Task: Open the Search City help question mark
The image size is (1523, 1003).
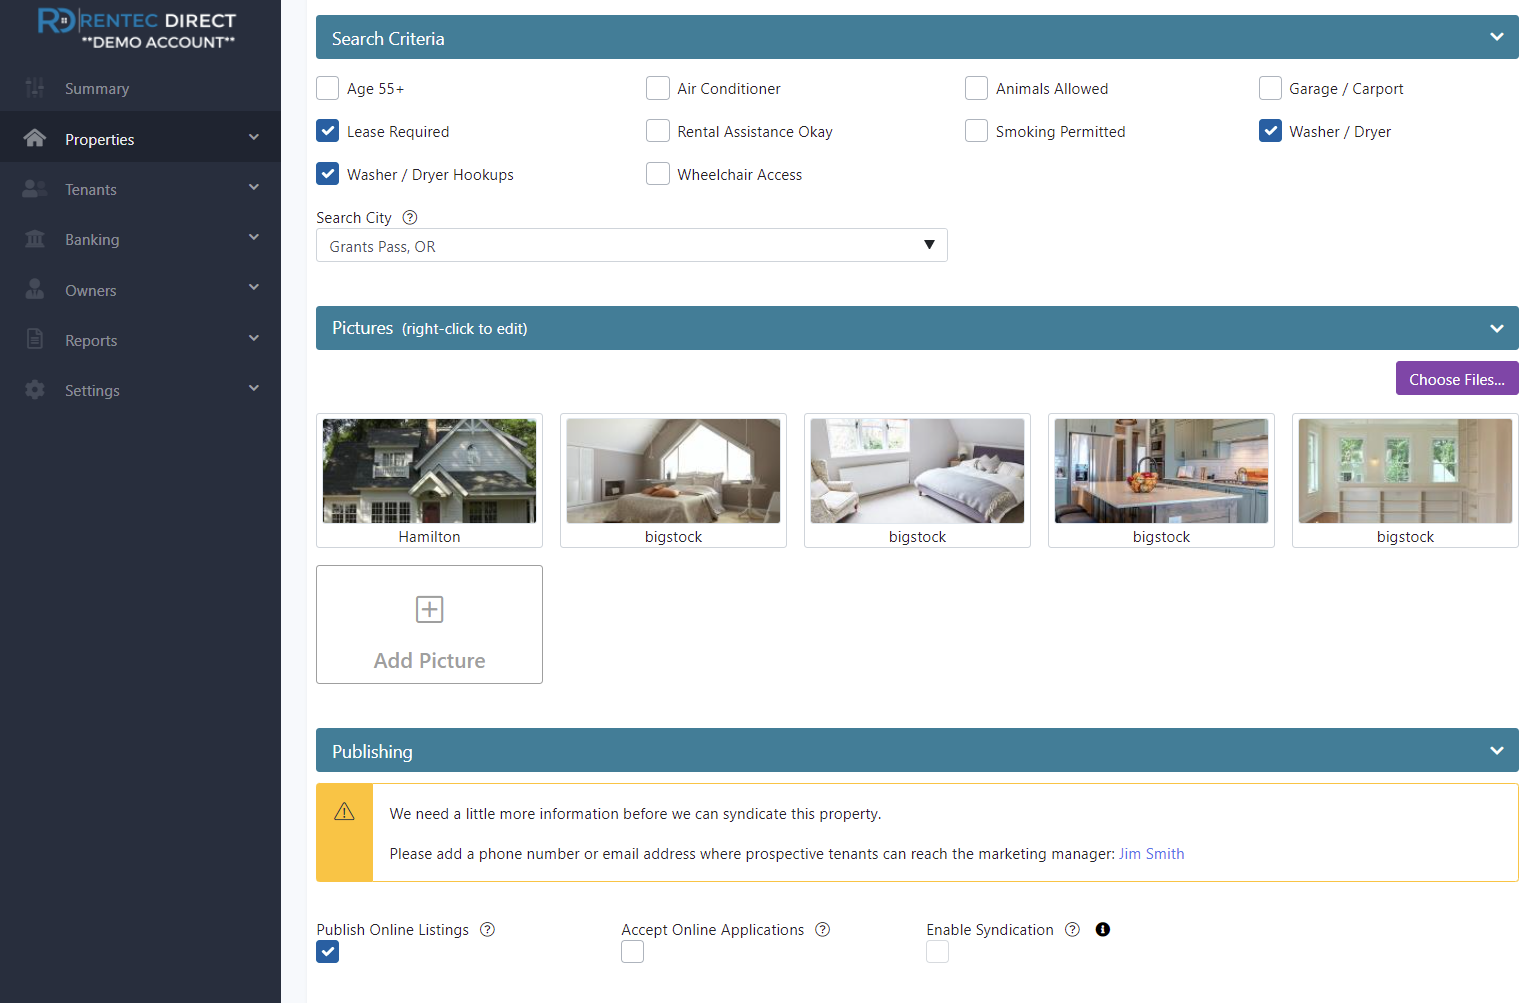Action: (x=409, y=217)
